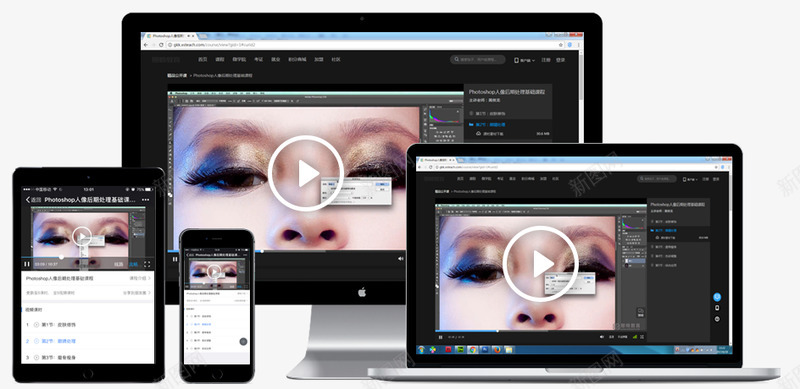The height and width of the screenshot is (389, 800).
Task: Click the large play button on the iMac video
Action: click(306, 173)
